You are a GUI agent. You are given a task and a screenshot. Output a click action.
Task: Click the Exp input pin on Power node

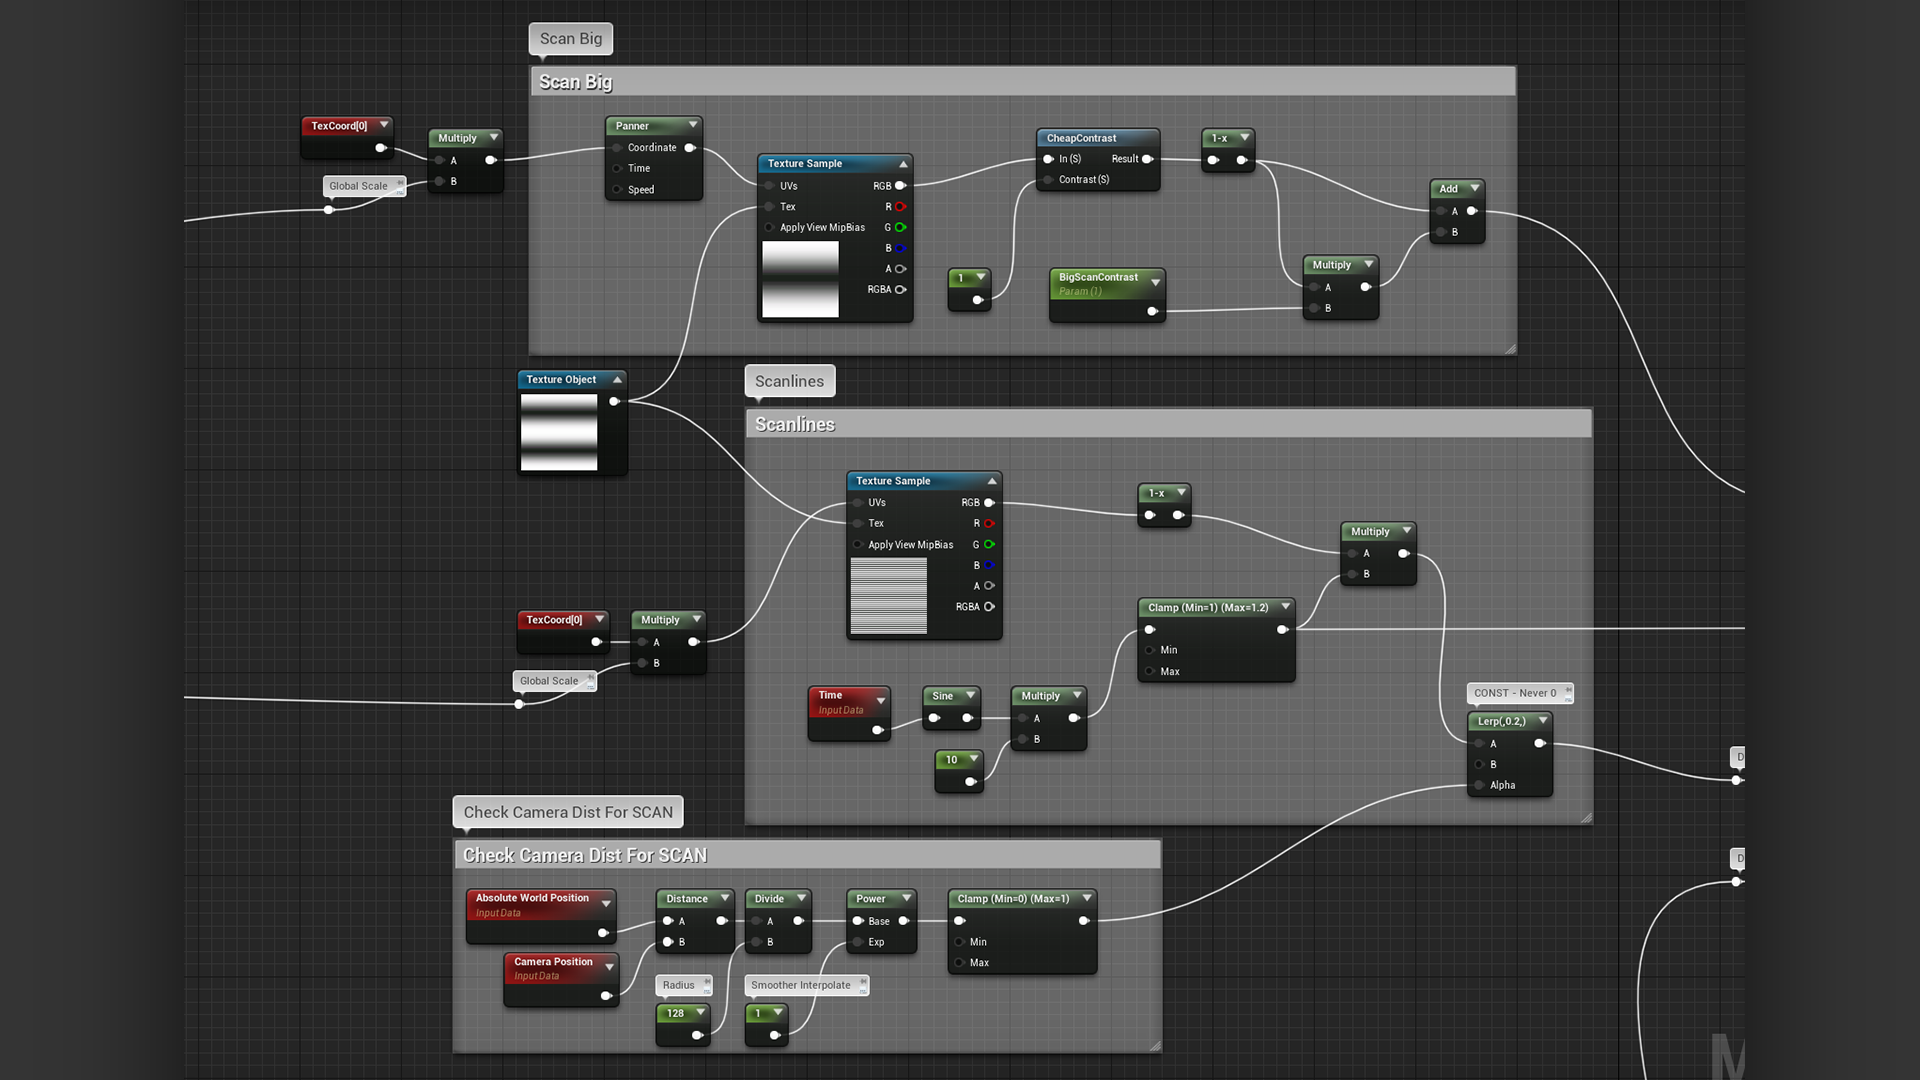(857, 942)
